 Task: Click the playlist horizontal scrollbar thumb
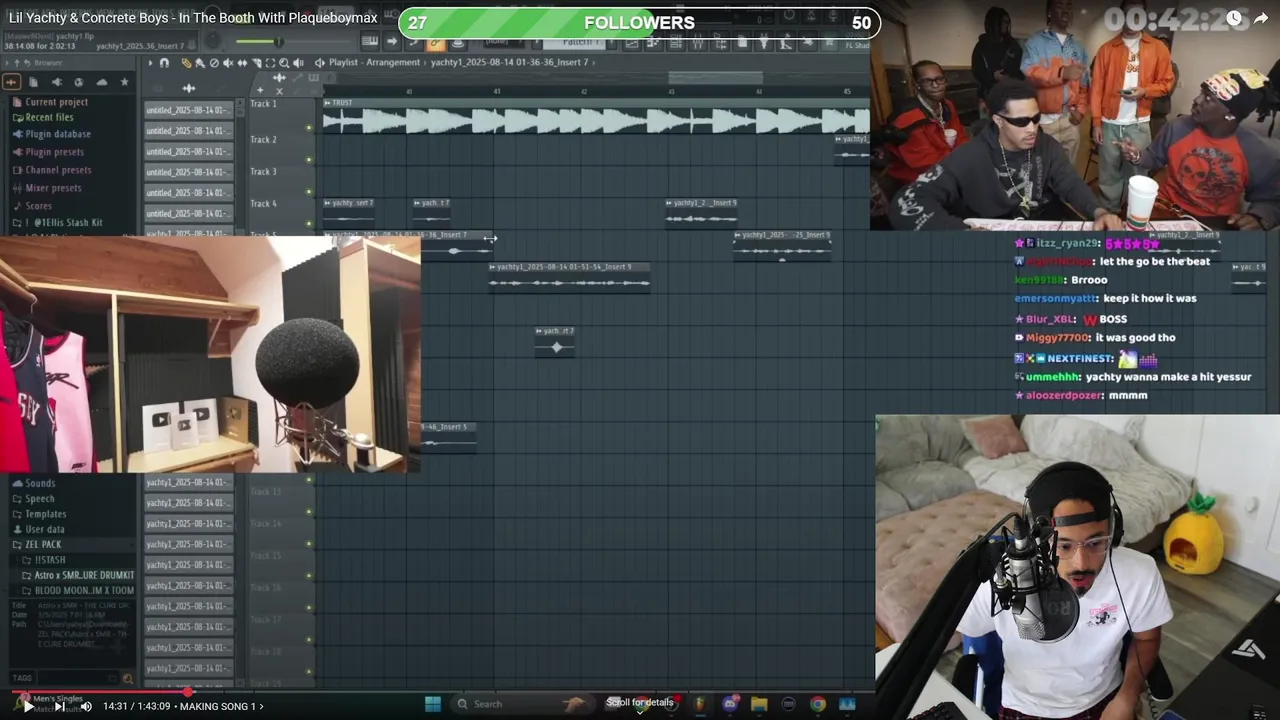715,77
